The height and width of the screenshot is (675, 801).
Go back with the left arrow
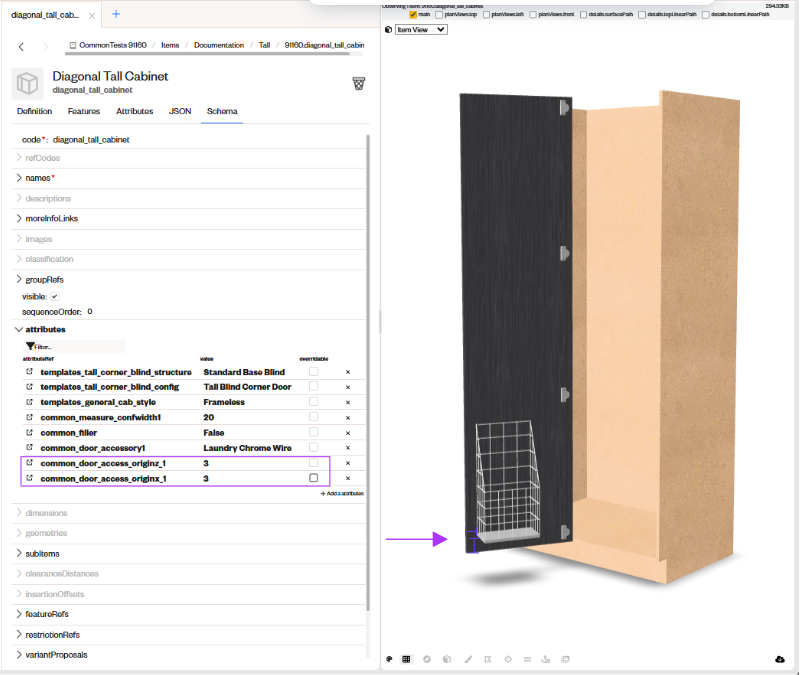21,47
